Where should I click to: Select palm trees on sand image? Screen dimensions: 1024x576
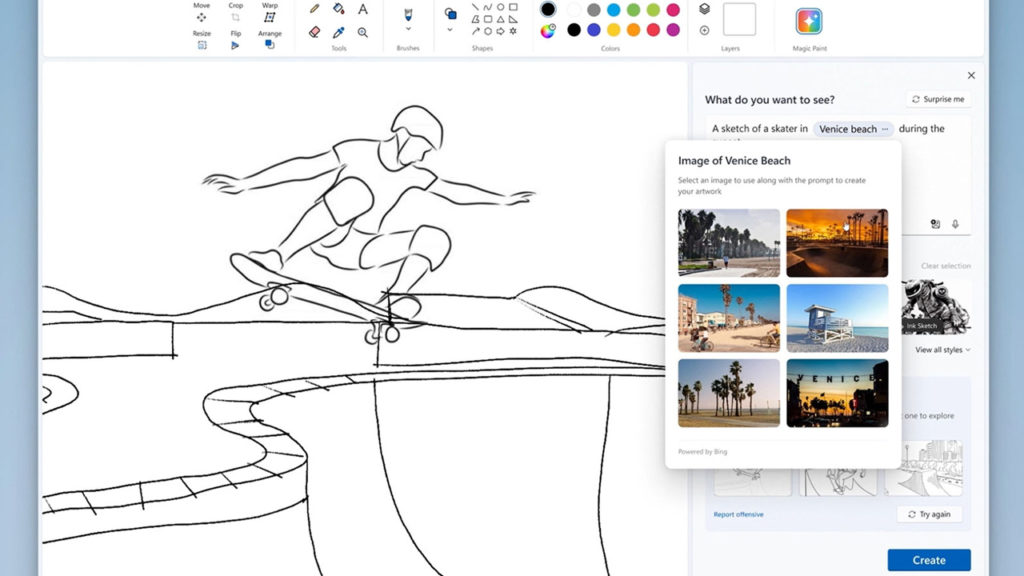(x=729, y=393)
